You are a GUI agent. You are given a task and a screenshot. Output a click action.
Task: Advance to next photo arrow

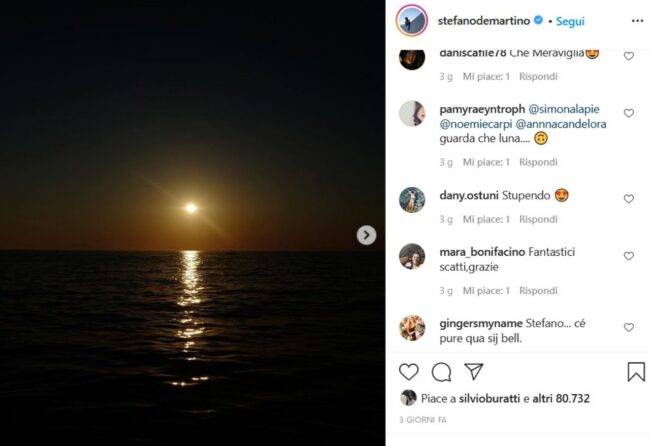367,235
